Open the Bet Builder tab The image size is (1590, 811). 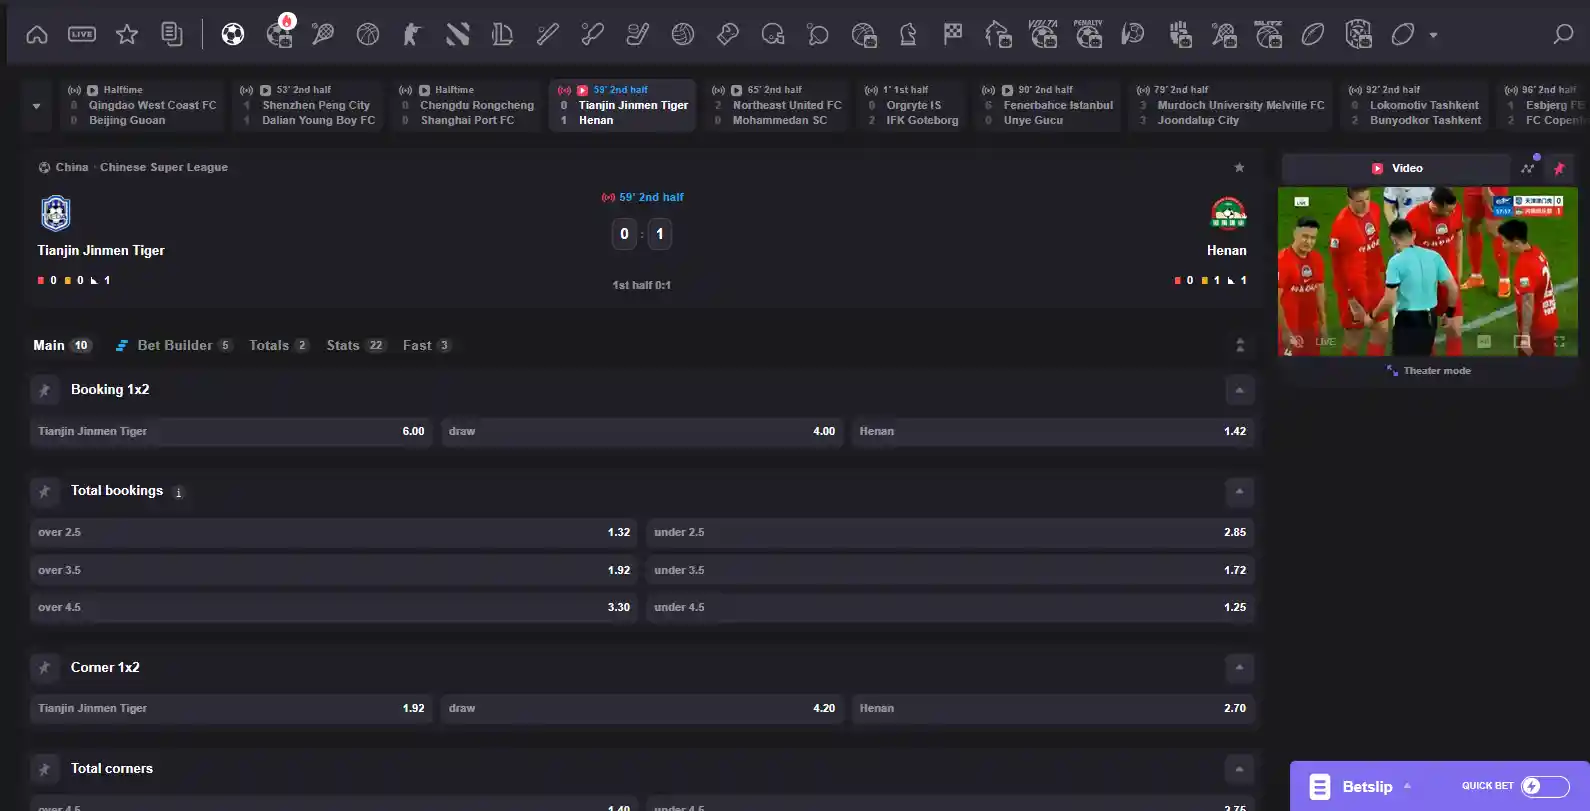(x=174, y=345)
